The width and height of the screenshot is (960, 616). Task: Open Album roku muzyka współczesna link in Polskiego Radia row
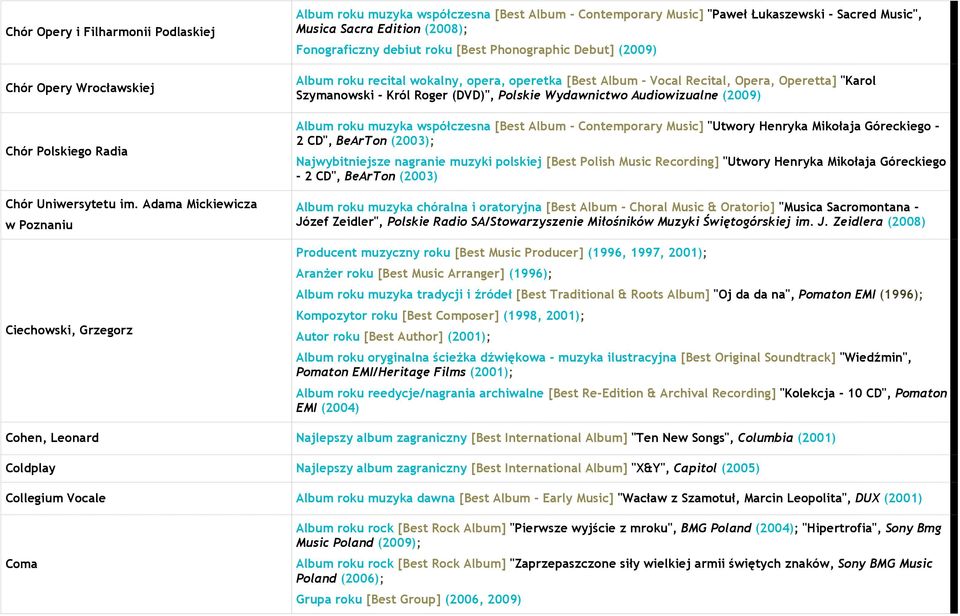pyautogui.click(x=393, y=126)
